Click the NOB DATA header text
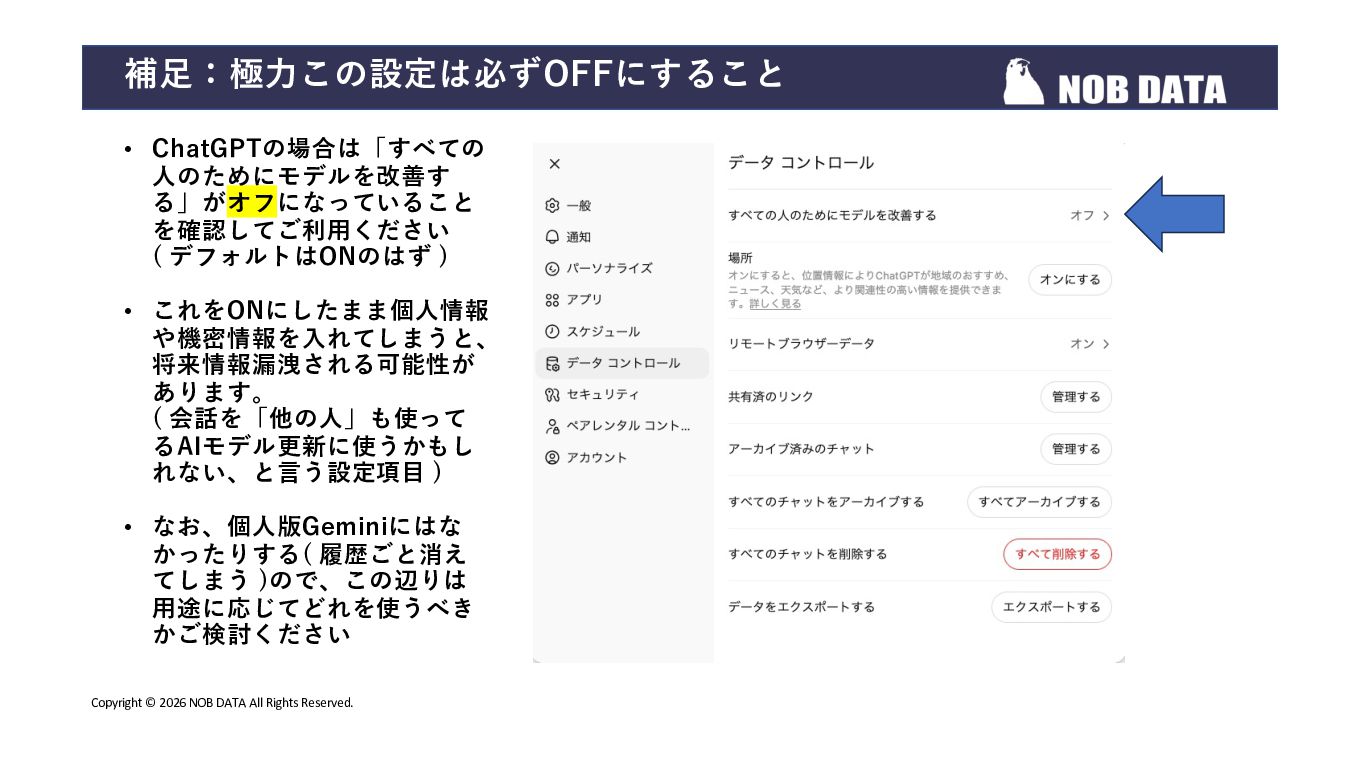 point(1141,89)
